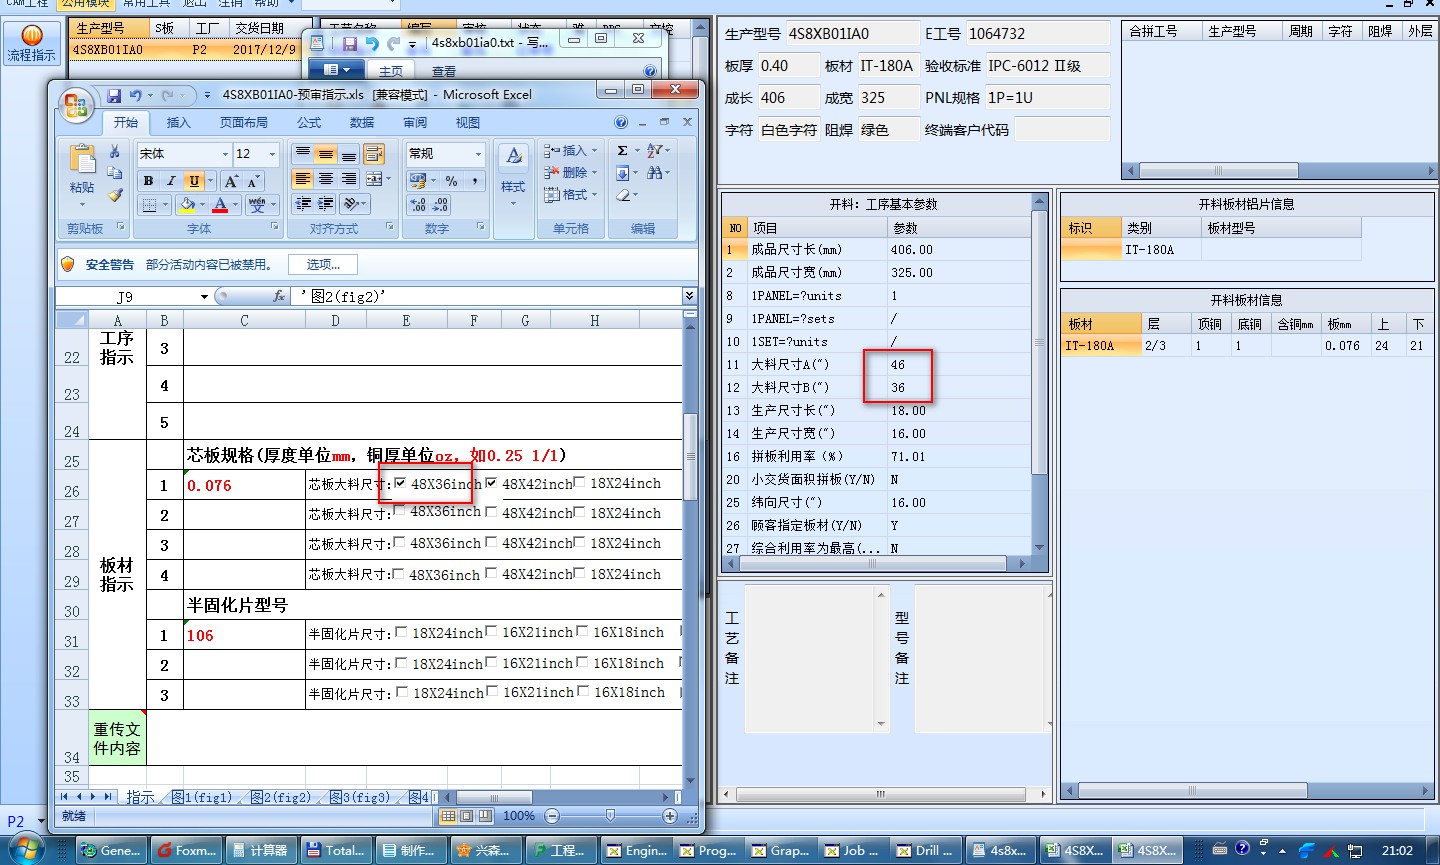Check 48X36inch checkbox in row 27
The height and width of the screenshot is (865, 1440).
pyautogui.click(x=400, y=511)
